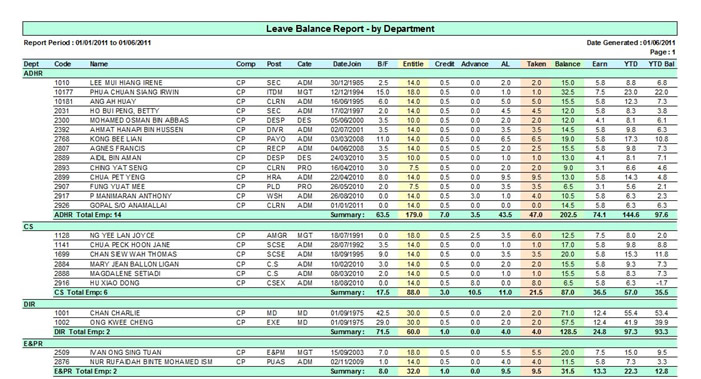Select the Entitle column header
The height and width of the screenshot is (379, 701).
pos(413,64)
